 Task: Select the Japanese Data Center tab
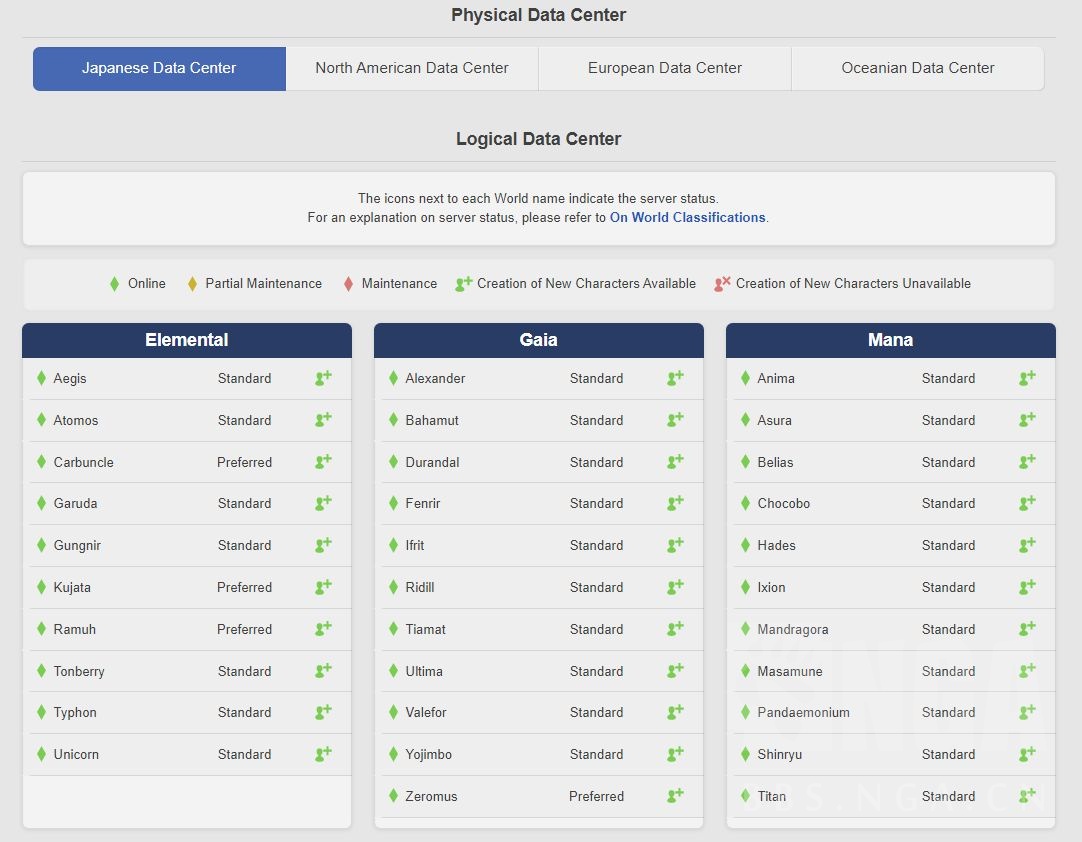(159, 68)
